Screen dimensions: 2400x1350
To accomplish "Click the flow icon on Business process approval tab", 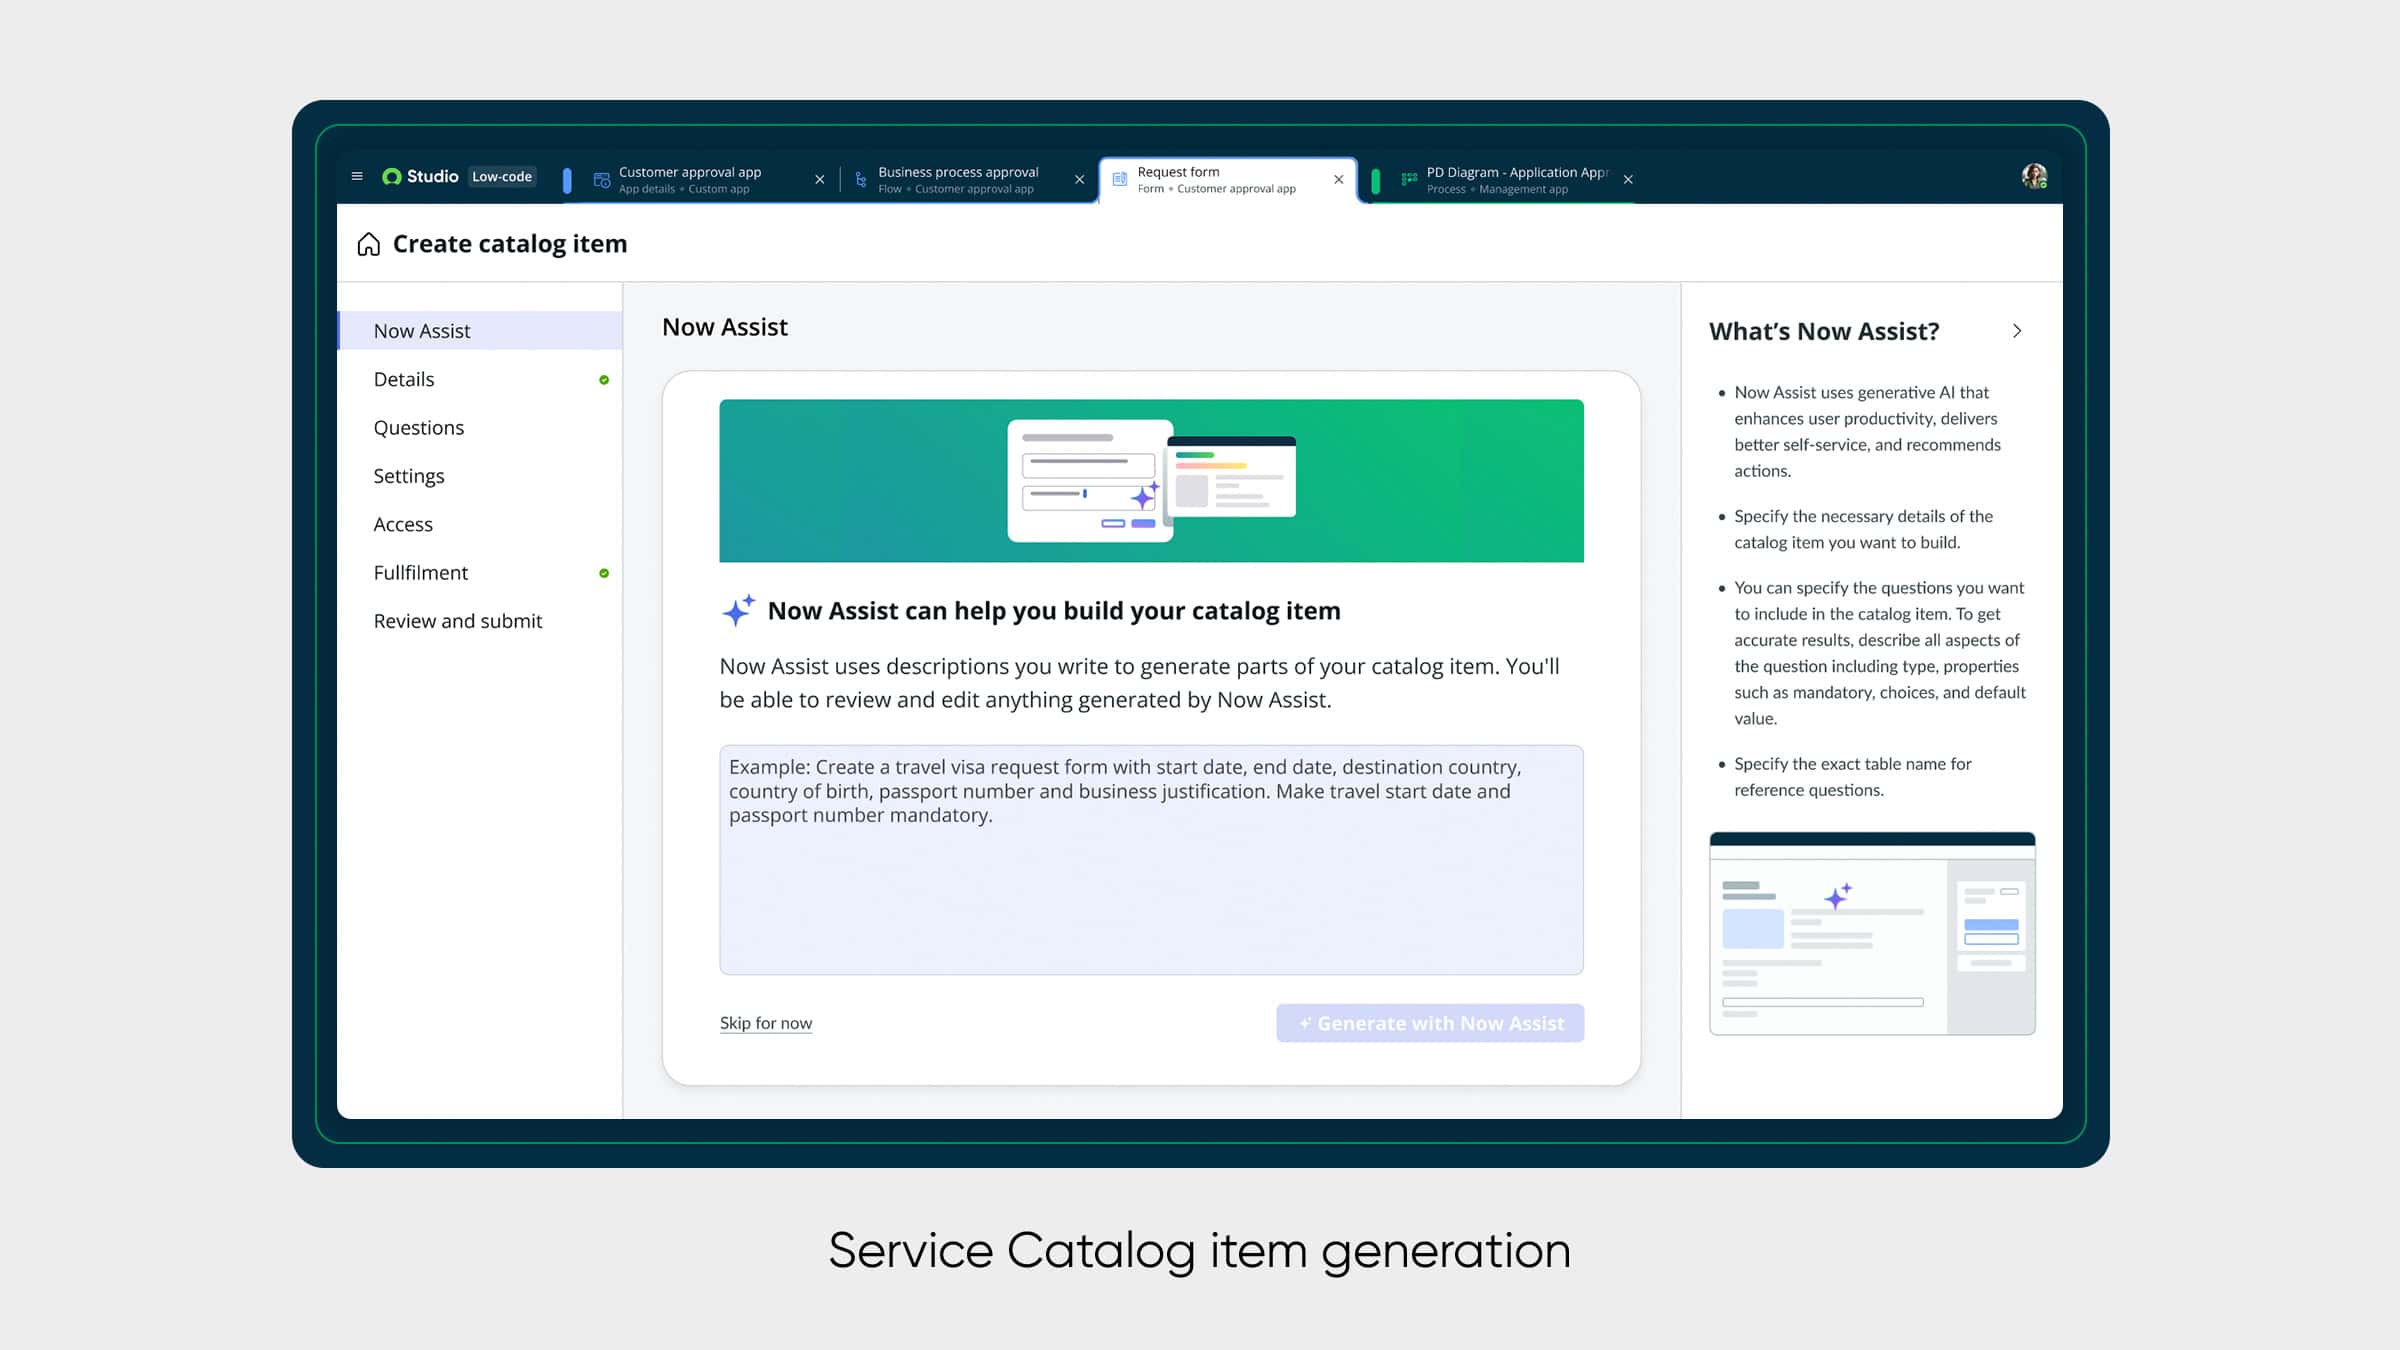I will pyautogui.click(x=861, y=180).
